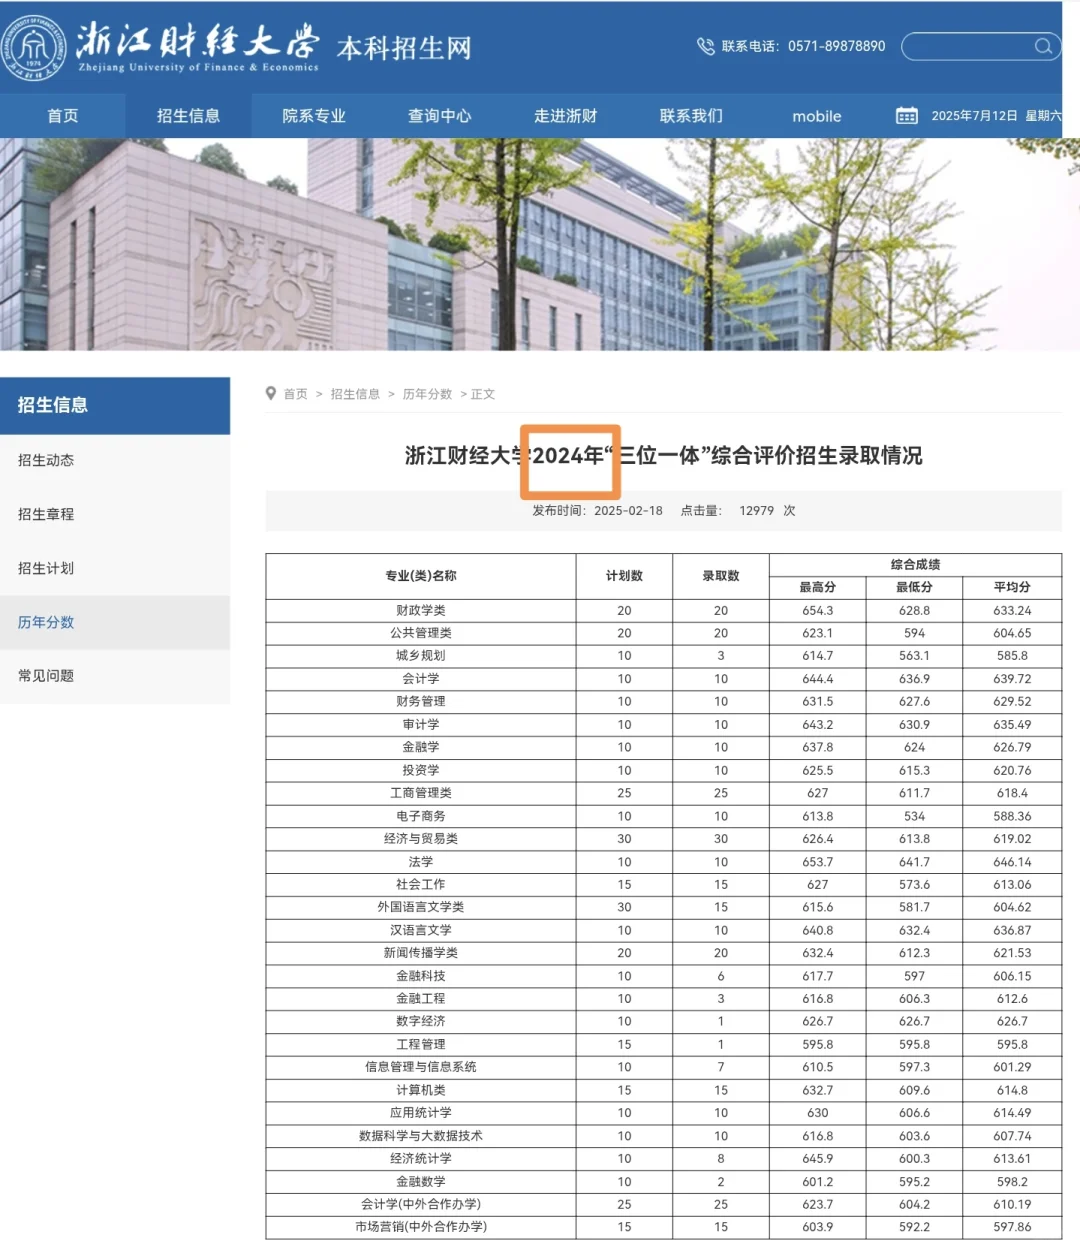
Task: Click the 新闻传播学类 row name
Action: 421,953
